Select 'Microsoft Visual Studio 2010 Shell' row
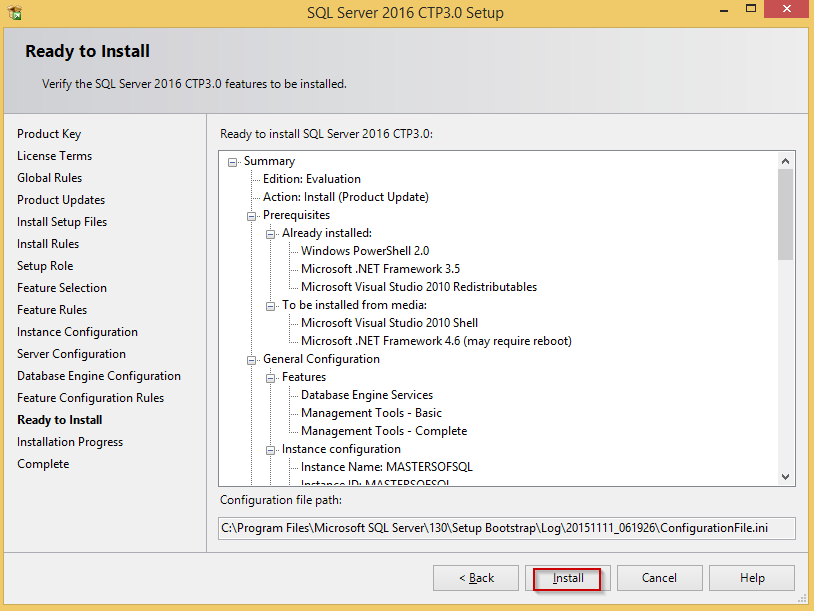This screenshot has width=814, height=611. (389, 323)
